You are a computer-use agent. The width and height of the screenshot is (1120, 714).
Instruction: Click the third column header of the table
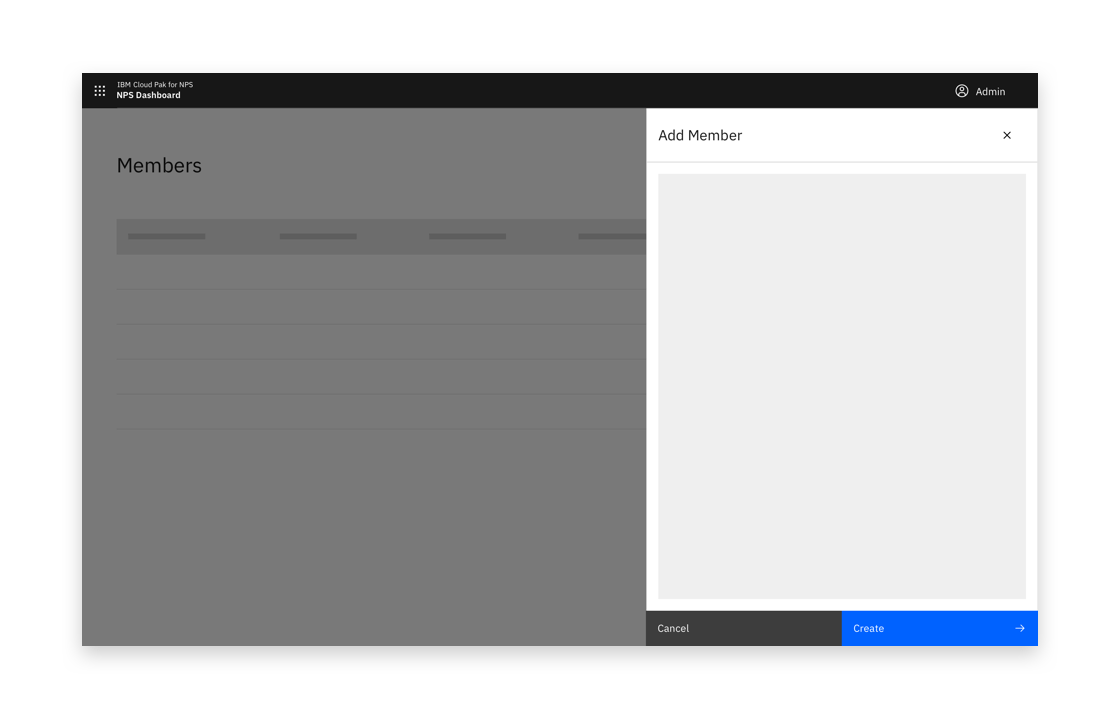click(467, 236)
